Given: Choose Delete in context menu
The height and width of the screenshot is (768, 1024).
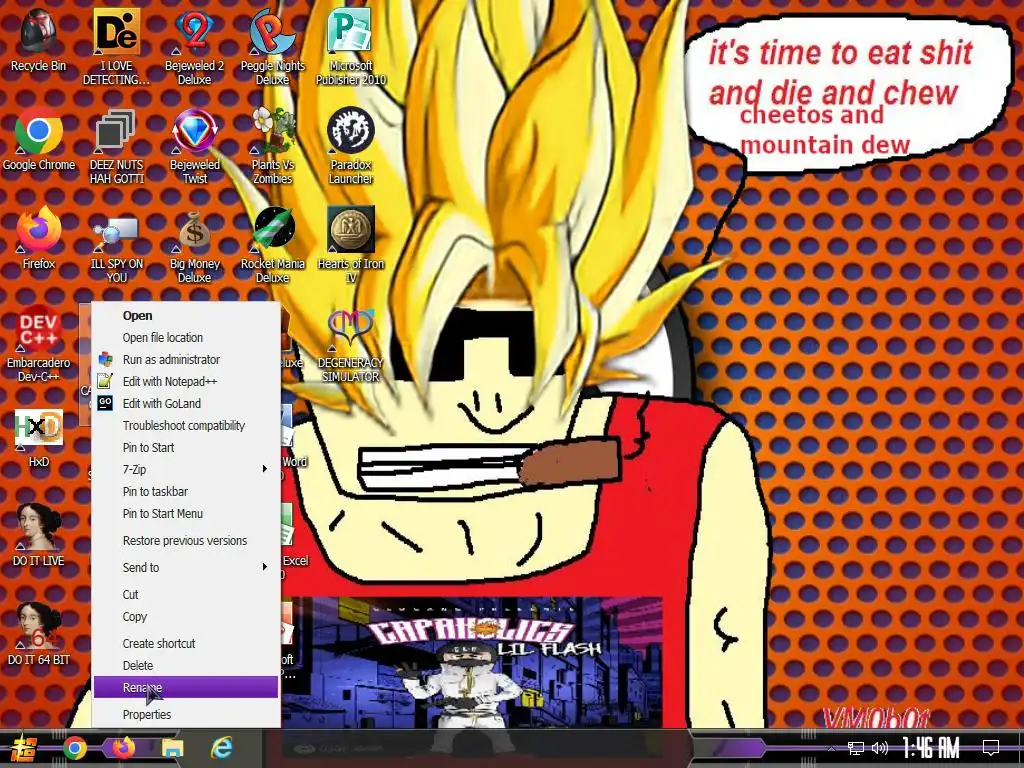Looking at the screenshot, I should (185, 665).
